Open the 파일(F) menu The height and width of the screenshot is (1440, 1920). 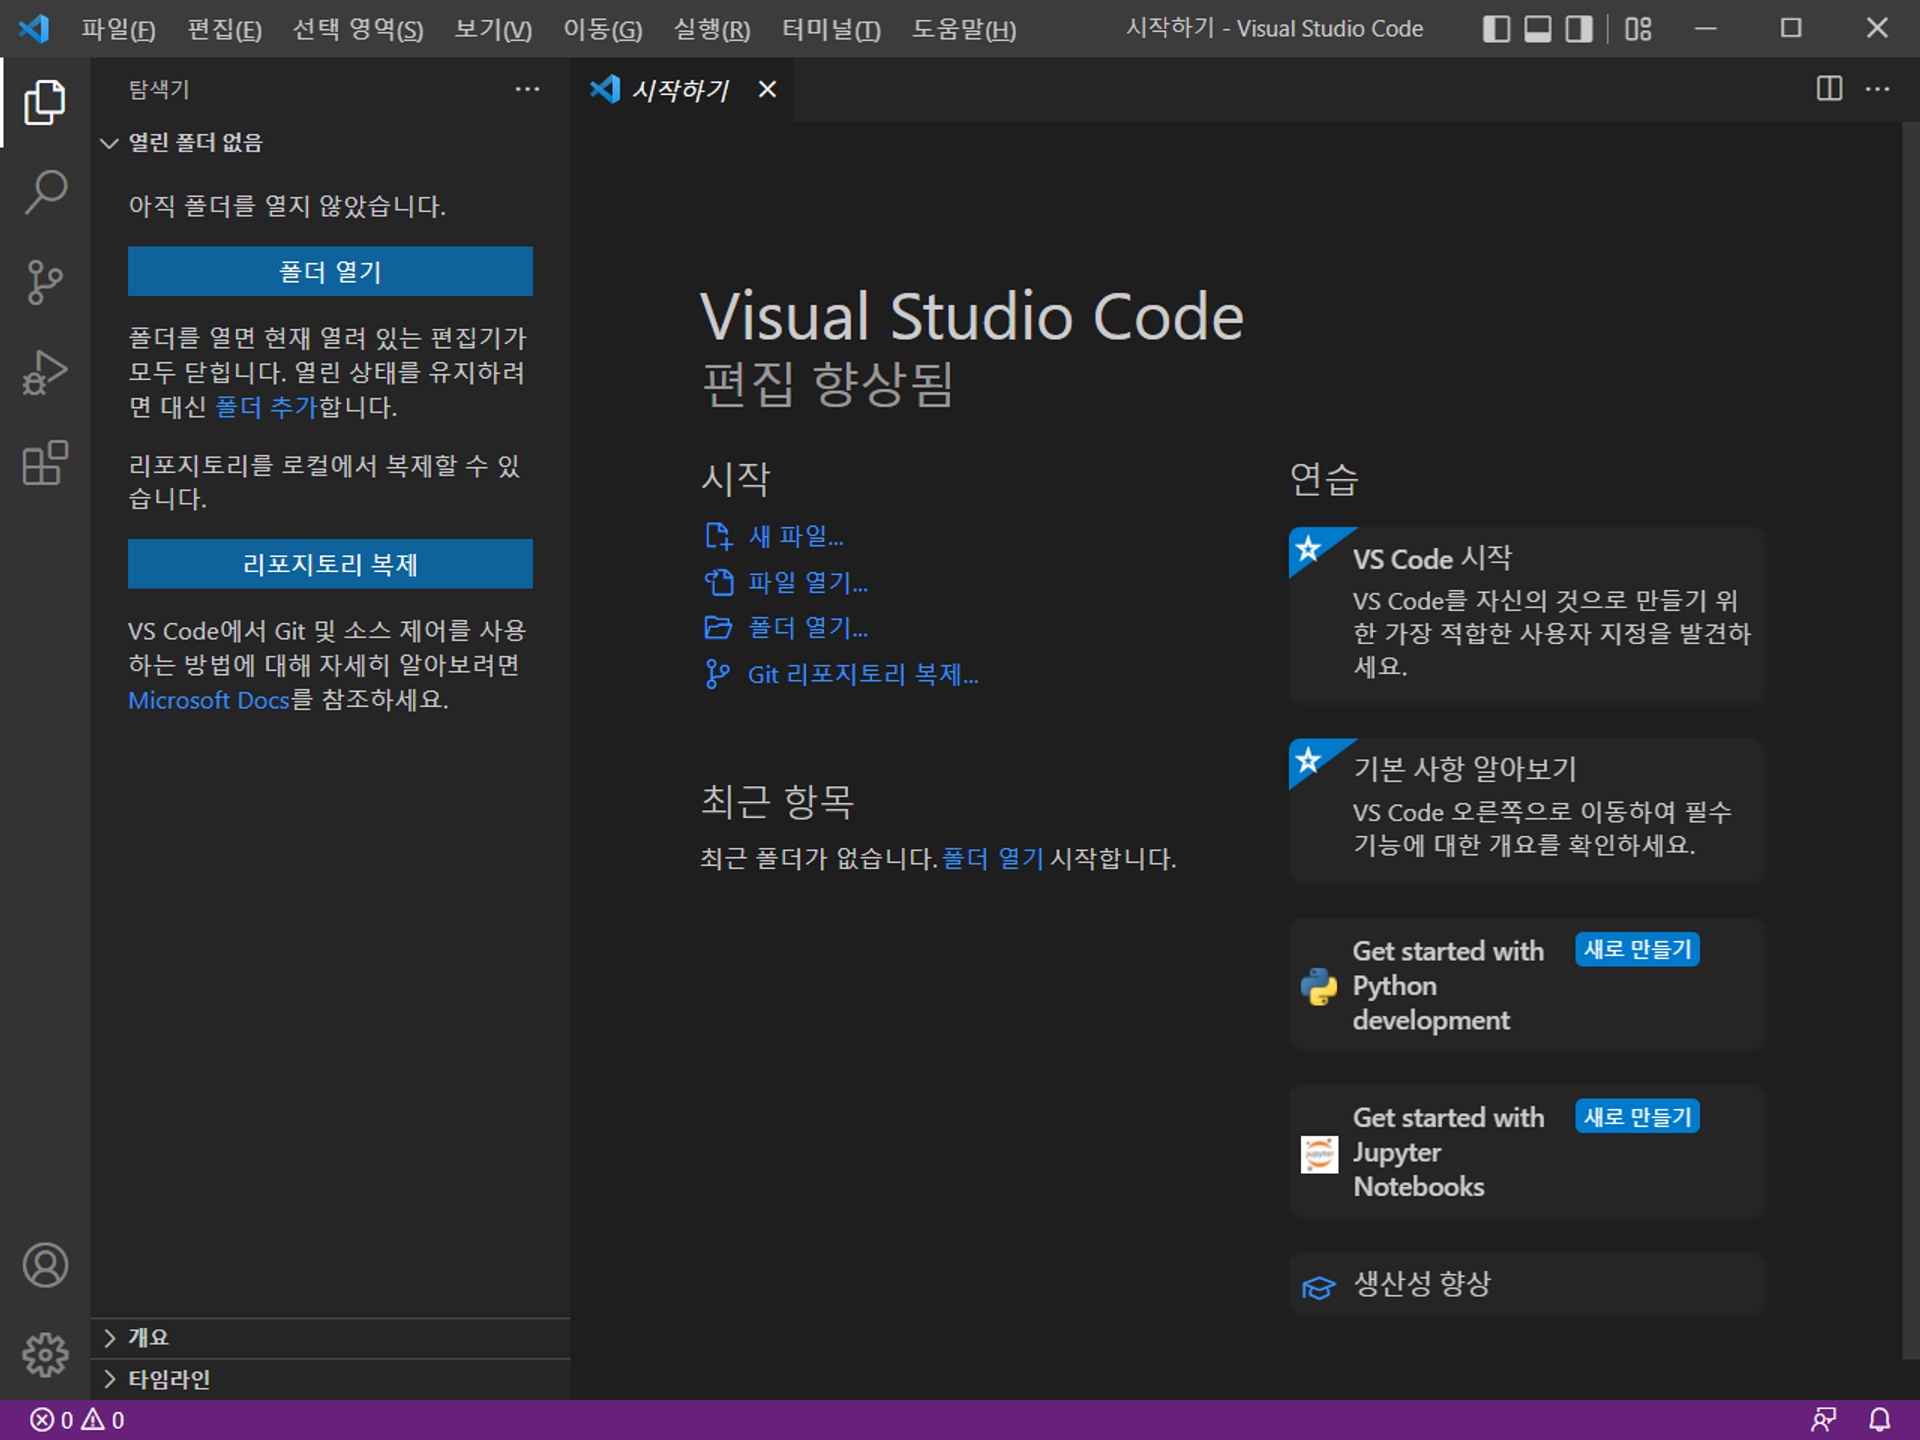118,29
